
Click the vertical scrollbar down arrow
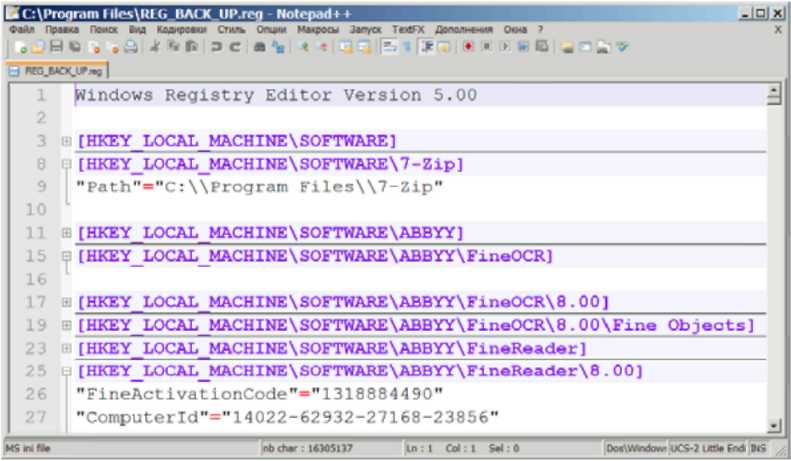click(x=774, y=426)
